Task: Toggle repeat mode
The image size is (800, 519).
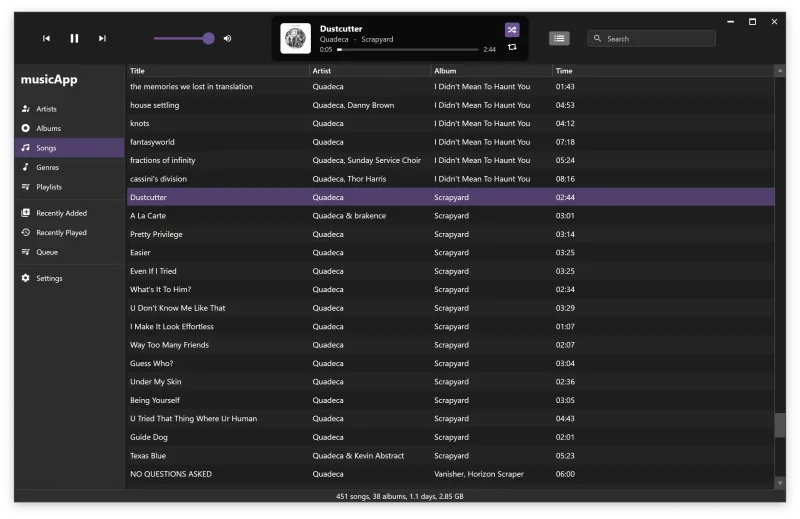Action: click(512, 47)
